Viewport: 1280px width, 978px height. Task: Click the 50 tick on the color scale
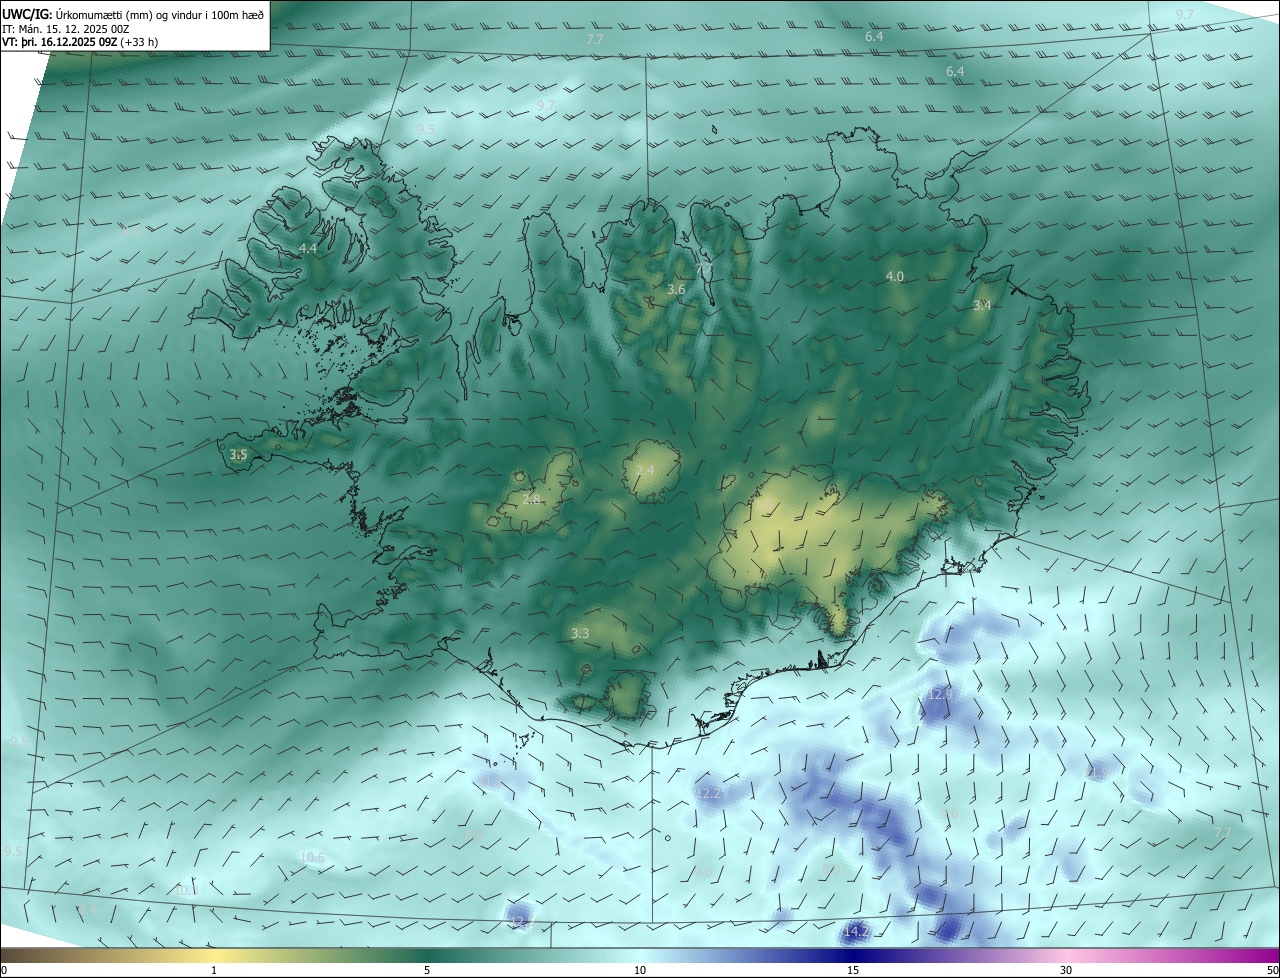(1272, 970)
